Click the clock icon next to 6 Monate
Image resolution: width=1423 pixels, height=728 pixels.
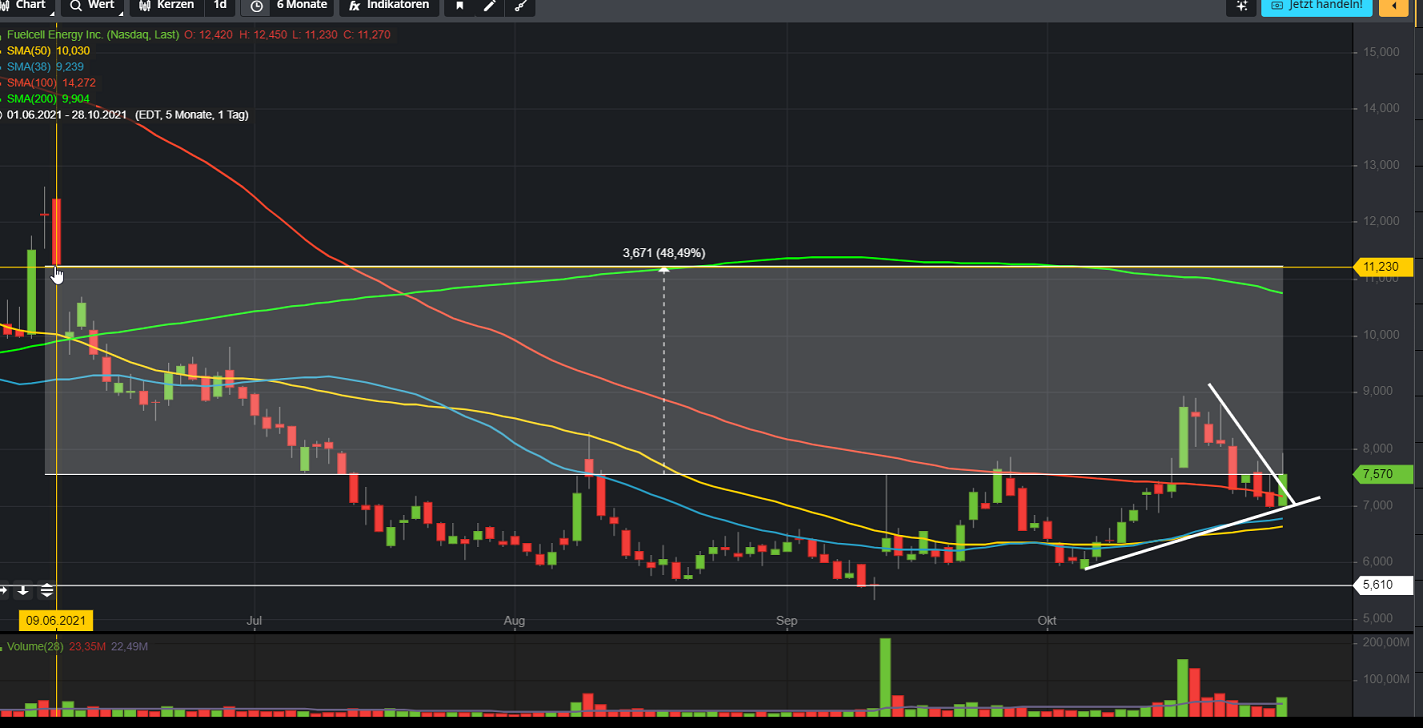pos(257,6)
